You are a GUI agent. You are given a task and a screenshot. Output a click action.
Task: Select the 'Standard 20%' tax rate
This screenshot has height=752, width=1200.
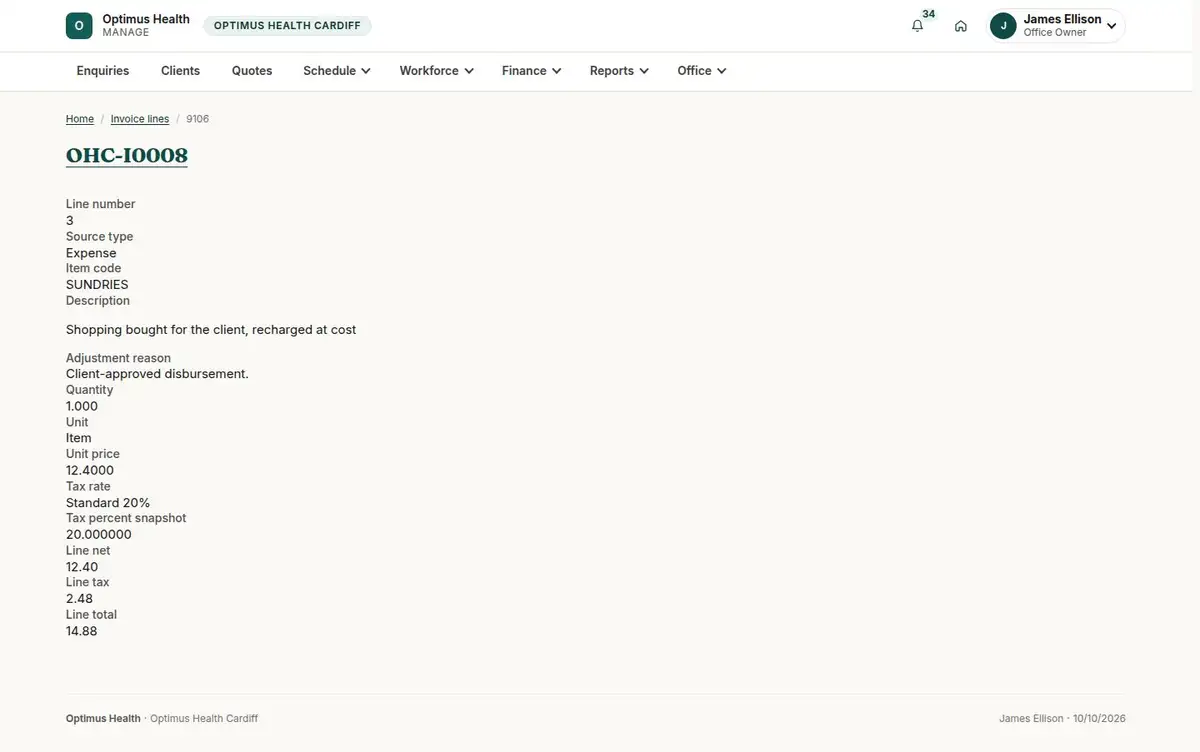108,503
